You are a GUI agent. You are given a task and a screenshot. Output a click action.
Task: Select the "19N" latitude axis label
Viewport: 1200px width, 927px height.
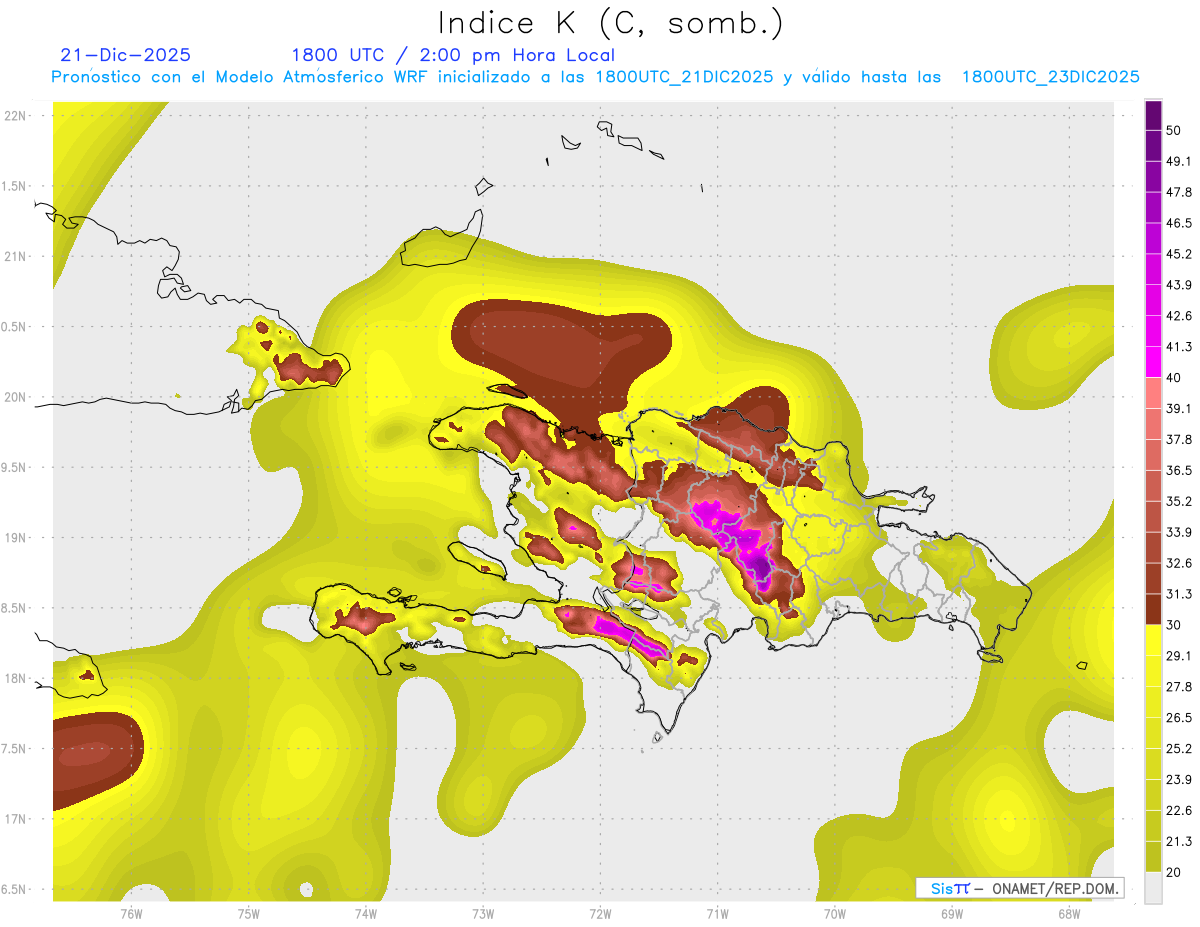click(x=15, y=537)
